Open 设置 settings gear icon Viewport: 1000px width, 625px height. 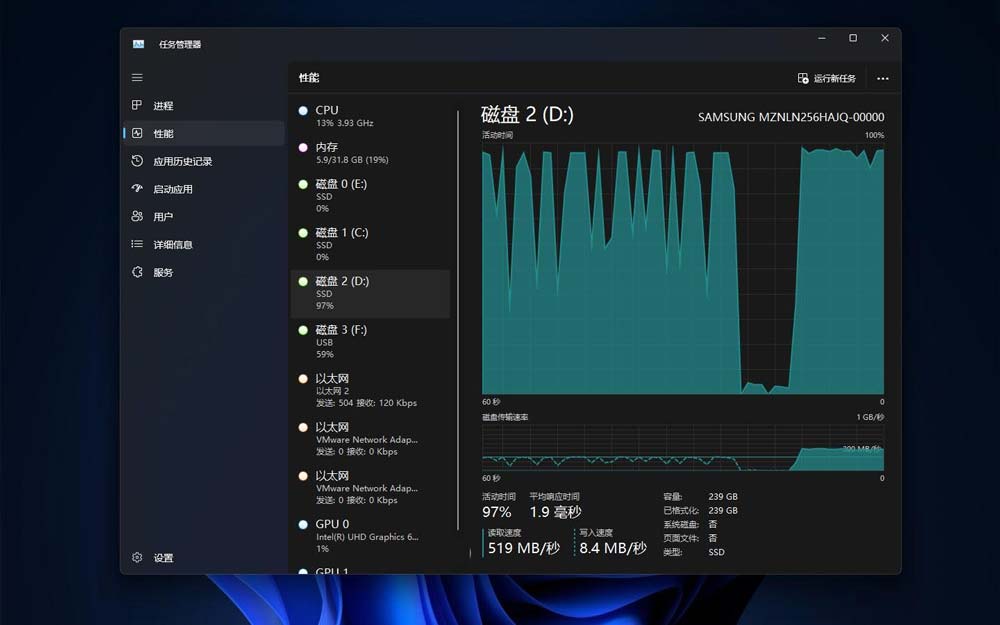click(137, 558)
